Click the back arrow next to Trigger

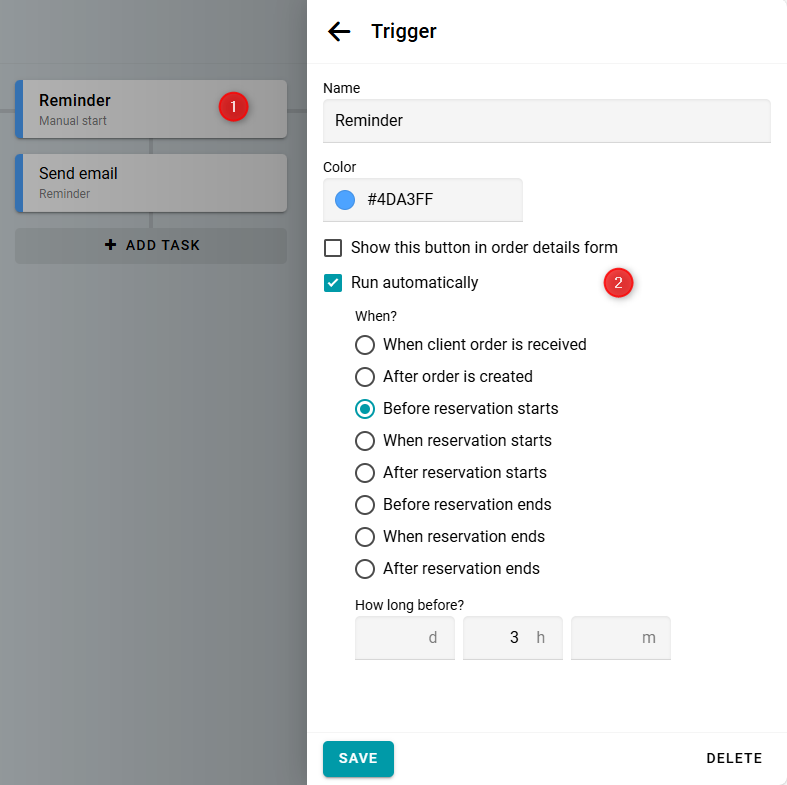pyautogui.click(x=339, y=31)
